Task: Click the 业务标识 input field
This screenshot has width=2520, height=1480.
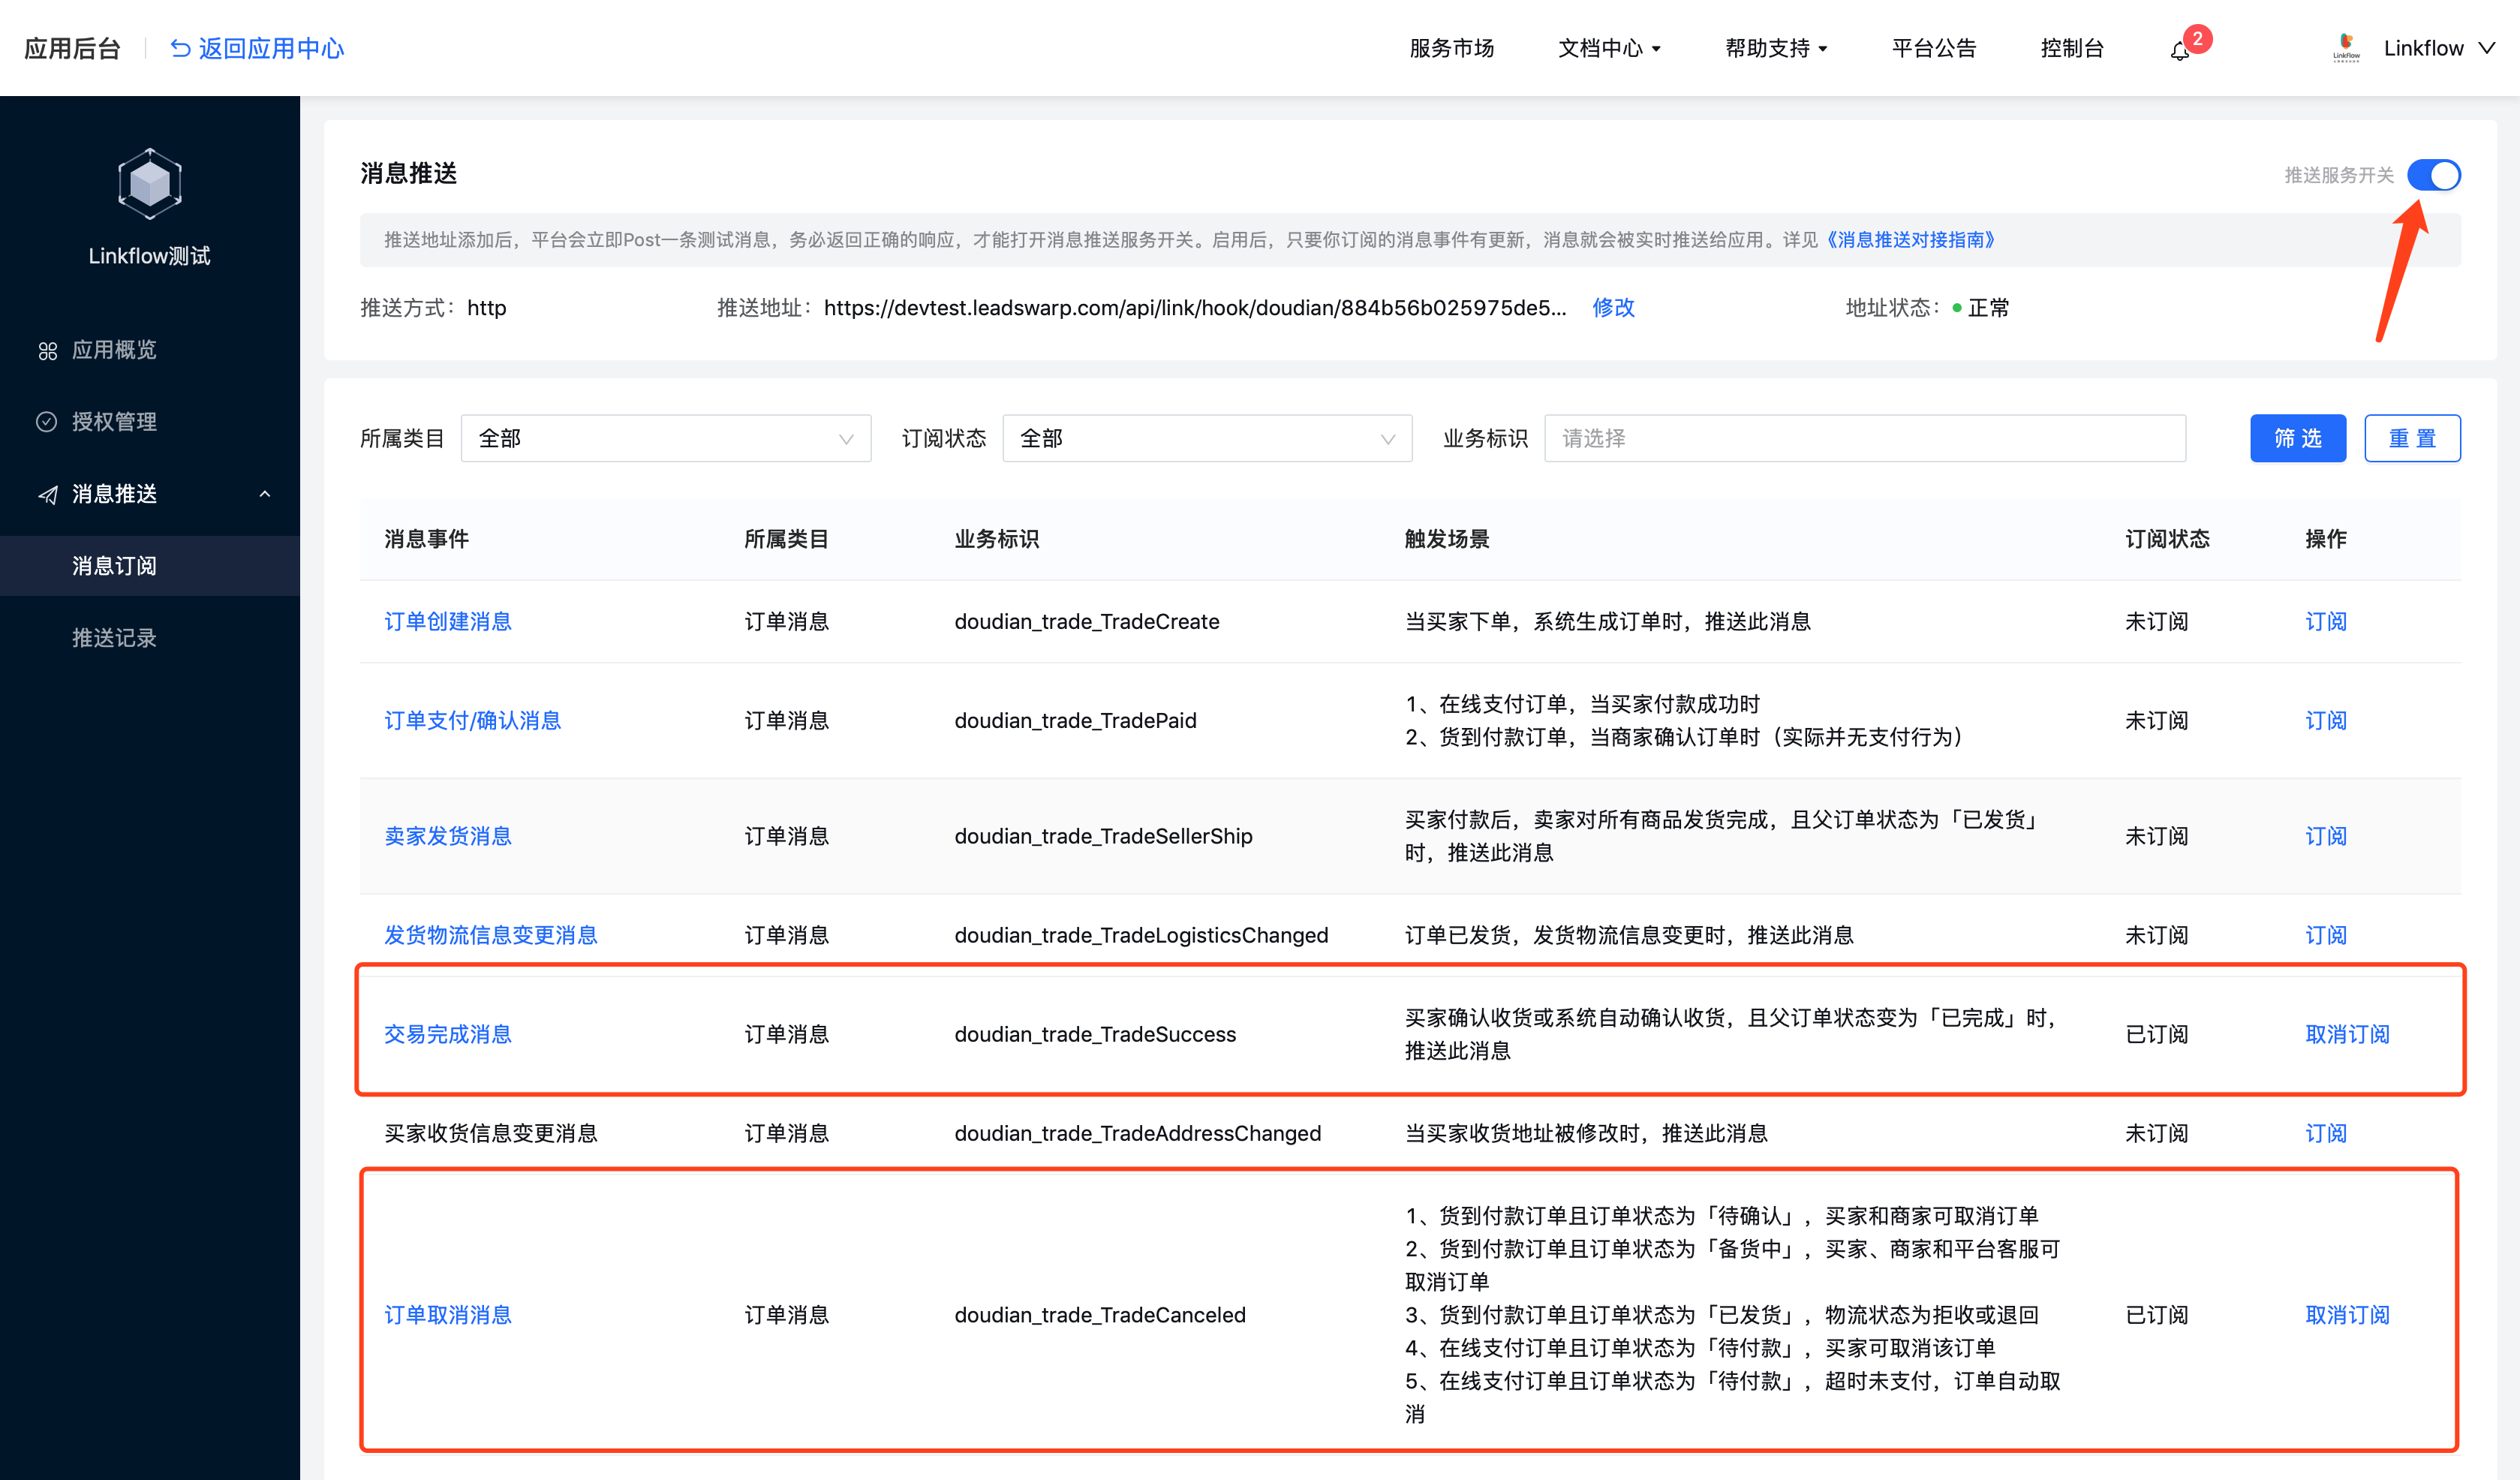Action: click(1864, 438)
